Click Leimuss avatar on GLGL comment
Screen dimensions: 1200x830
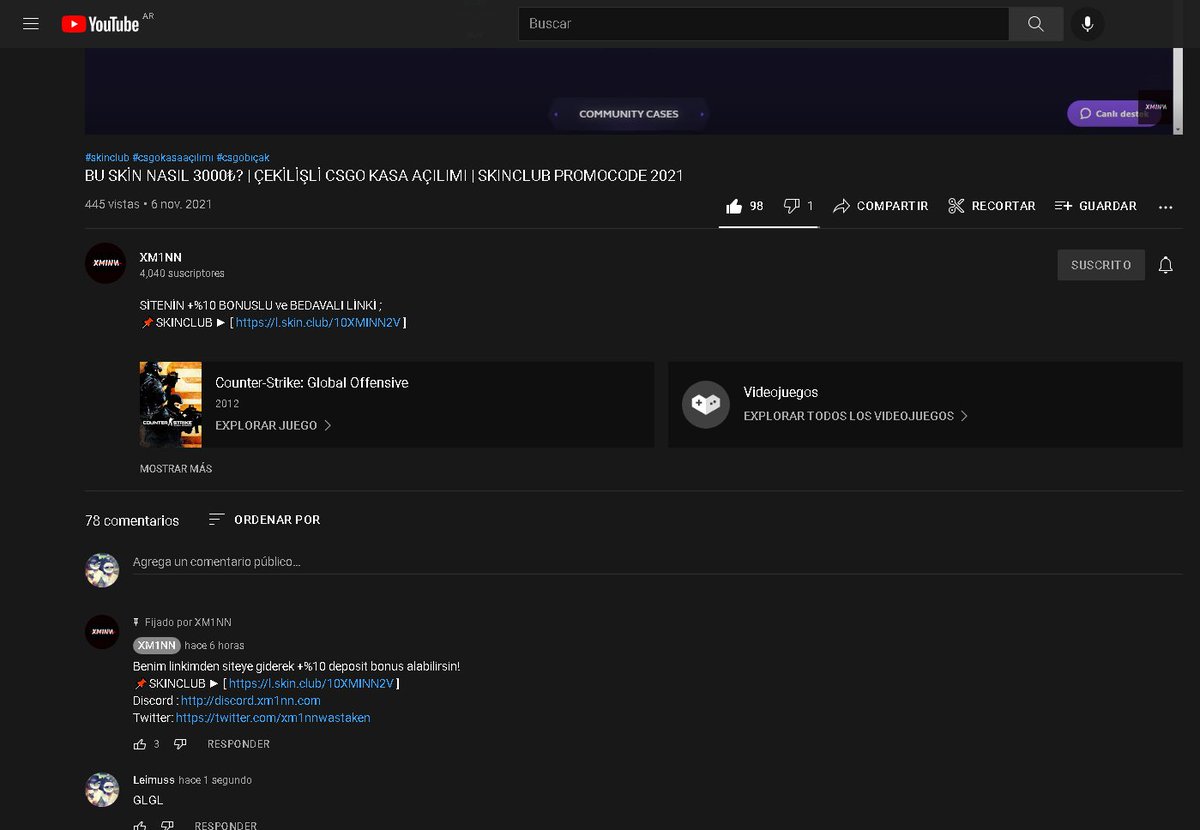pos(102,790)
